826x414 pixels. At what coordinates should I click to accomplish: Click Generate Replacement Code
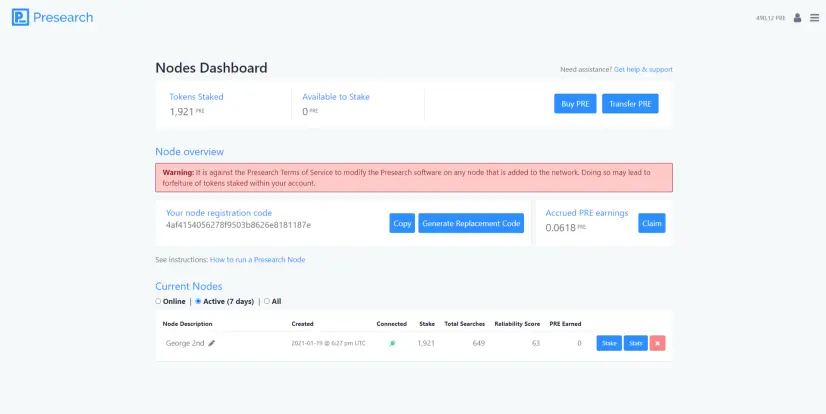click(471, 223)
